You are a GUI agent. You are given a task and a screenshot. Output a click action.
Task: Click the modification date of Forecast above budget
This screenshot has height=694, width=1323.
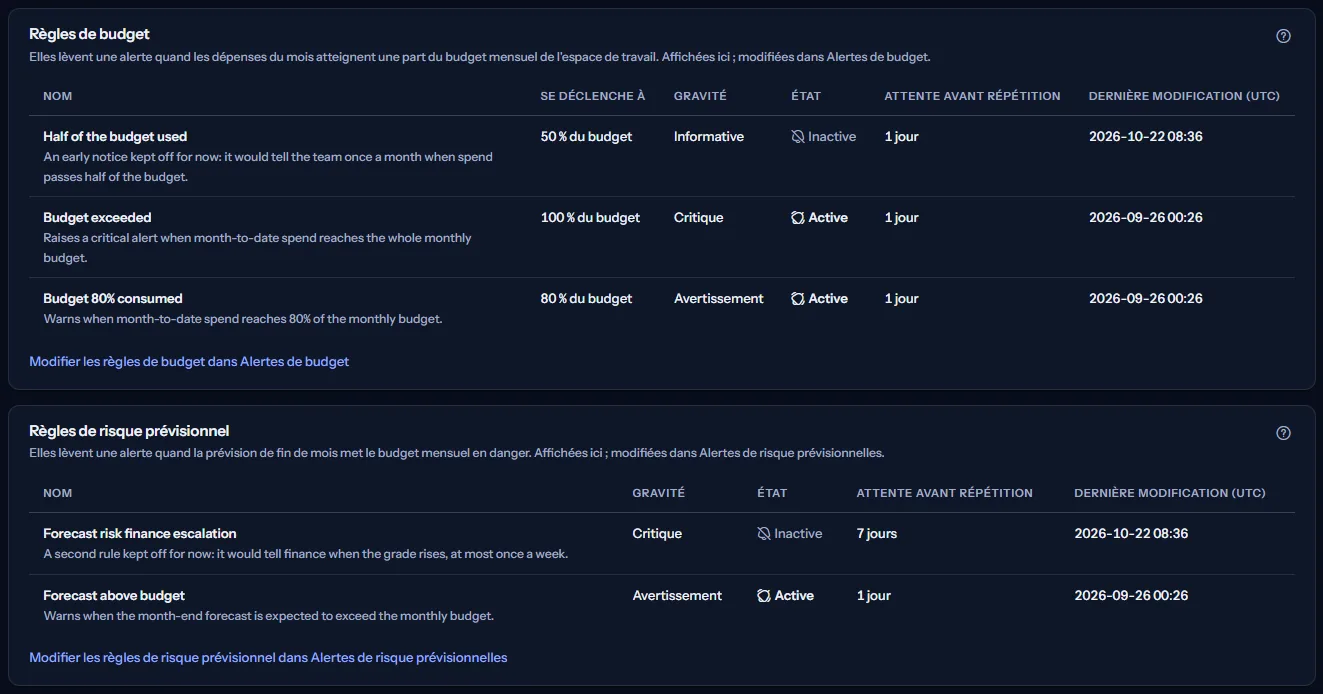1131,596
